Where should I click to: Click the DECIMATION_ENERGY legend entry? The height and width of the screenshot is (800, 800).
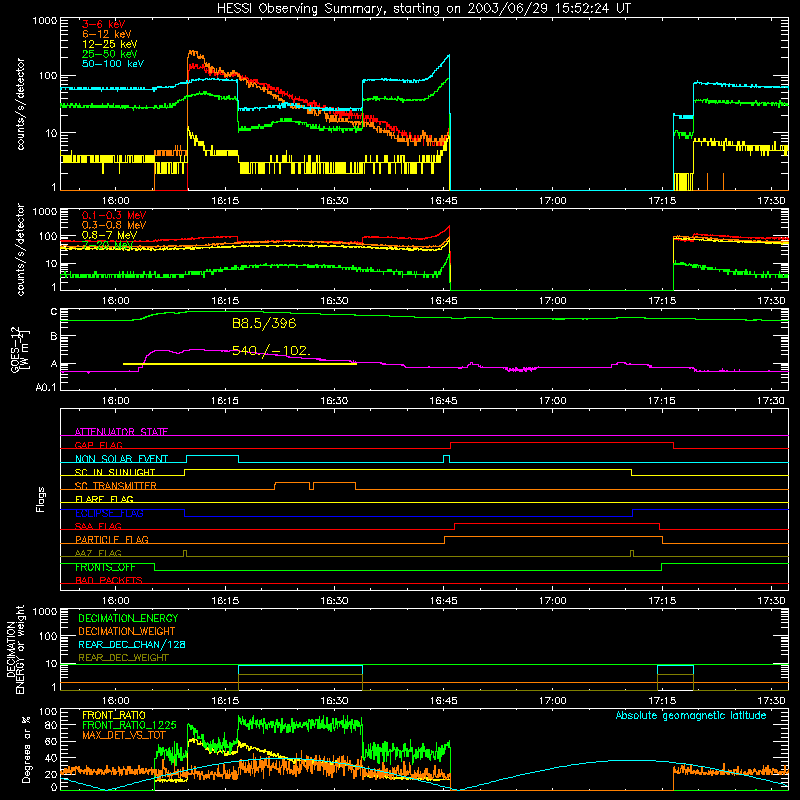[x=128, y=618]
